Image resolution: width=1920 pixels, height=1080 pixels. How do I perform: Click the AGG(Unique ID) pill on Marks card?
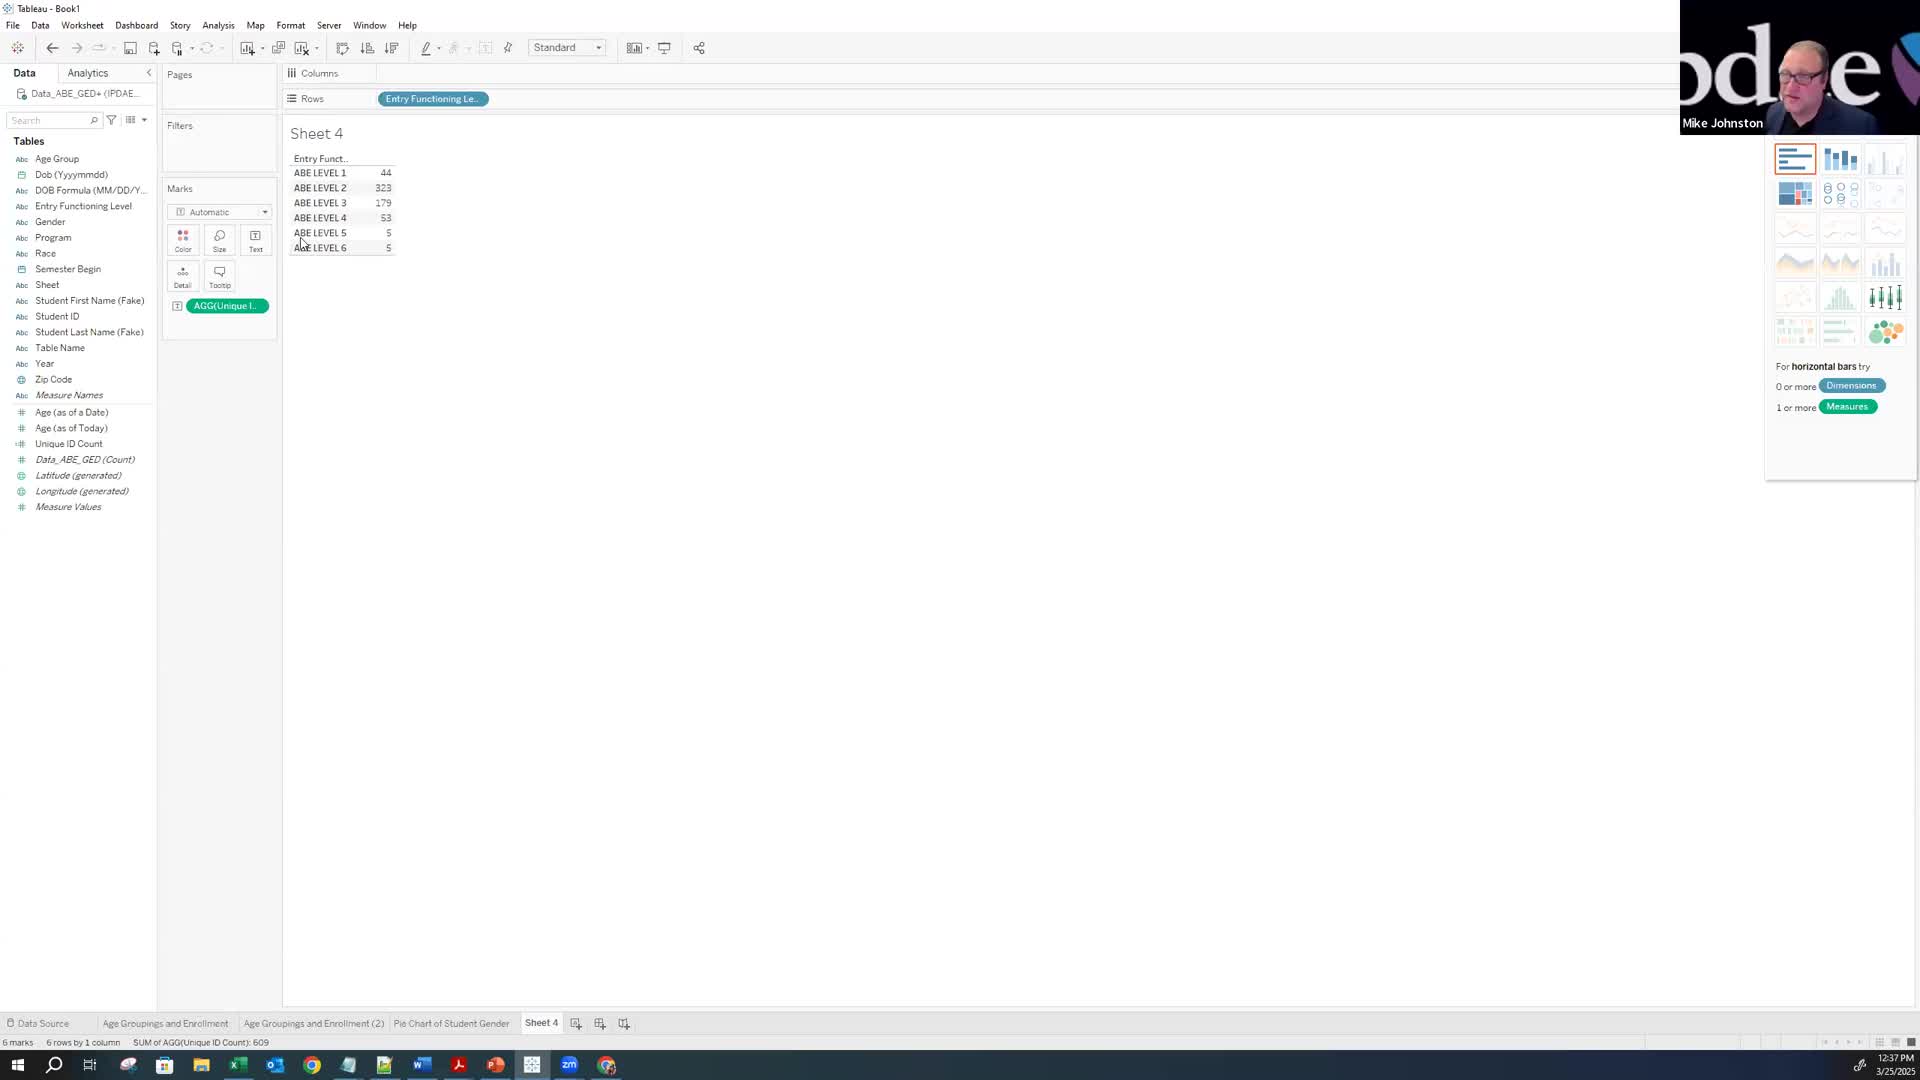(226, 306)
